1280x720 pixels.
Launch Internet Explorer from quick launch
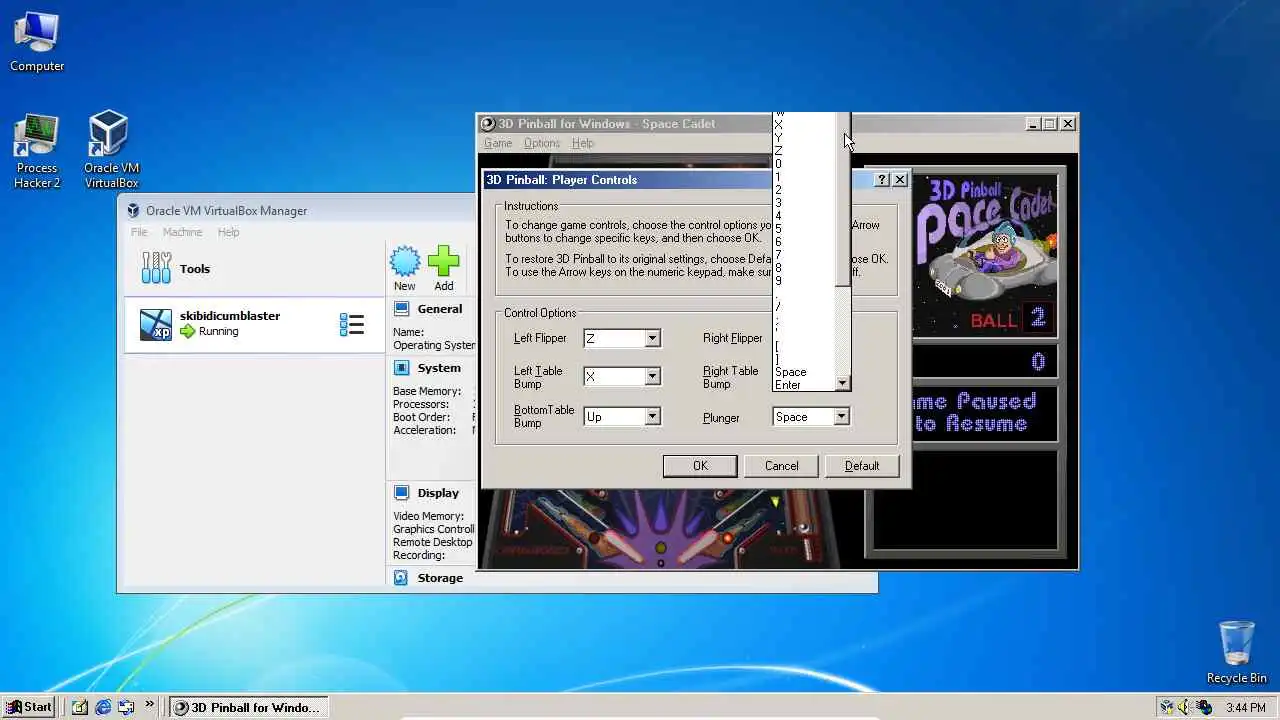click(x=103, y=707)
